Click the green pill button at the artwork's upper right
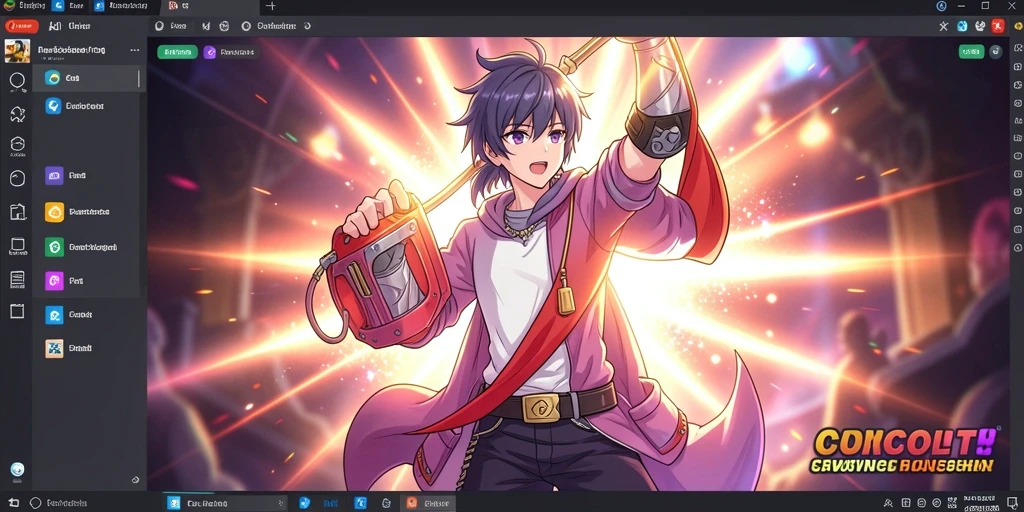Screen dimensions: 1024x512 (x=972, y=52)
